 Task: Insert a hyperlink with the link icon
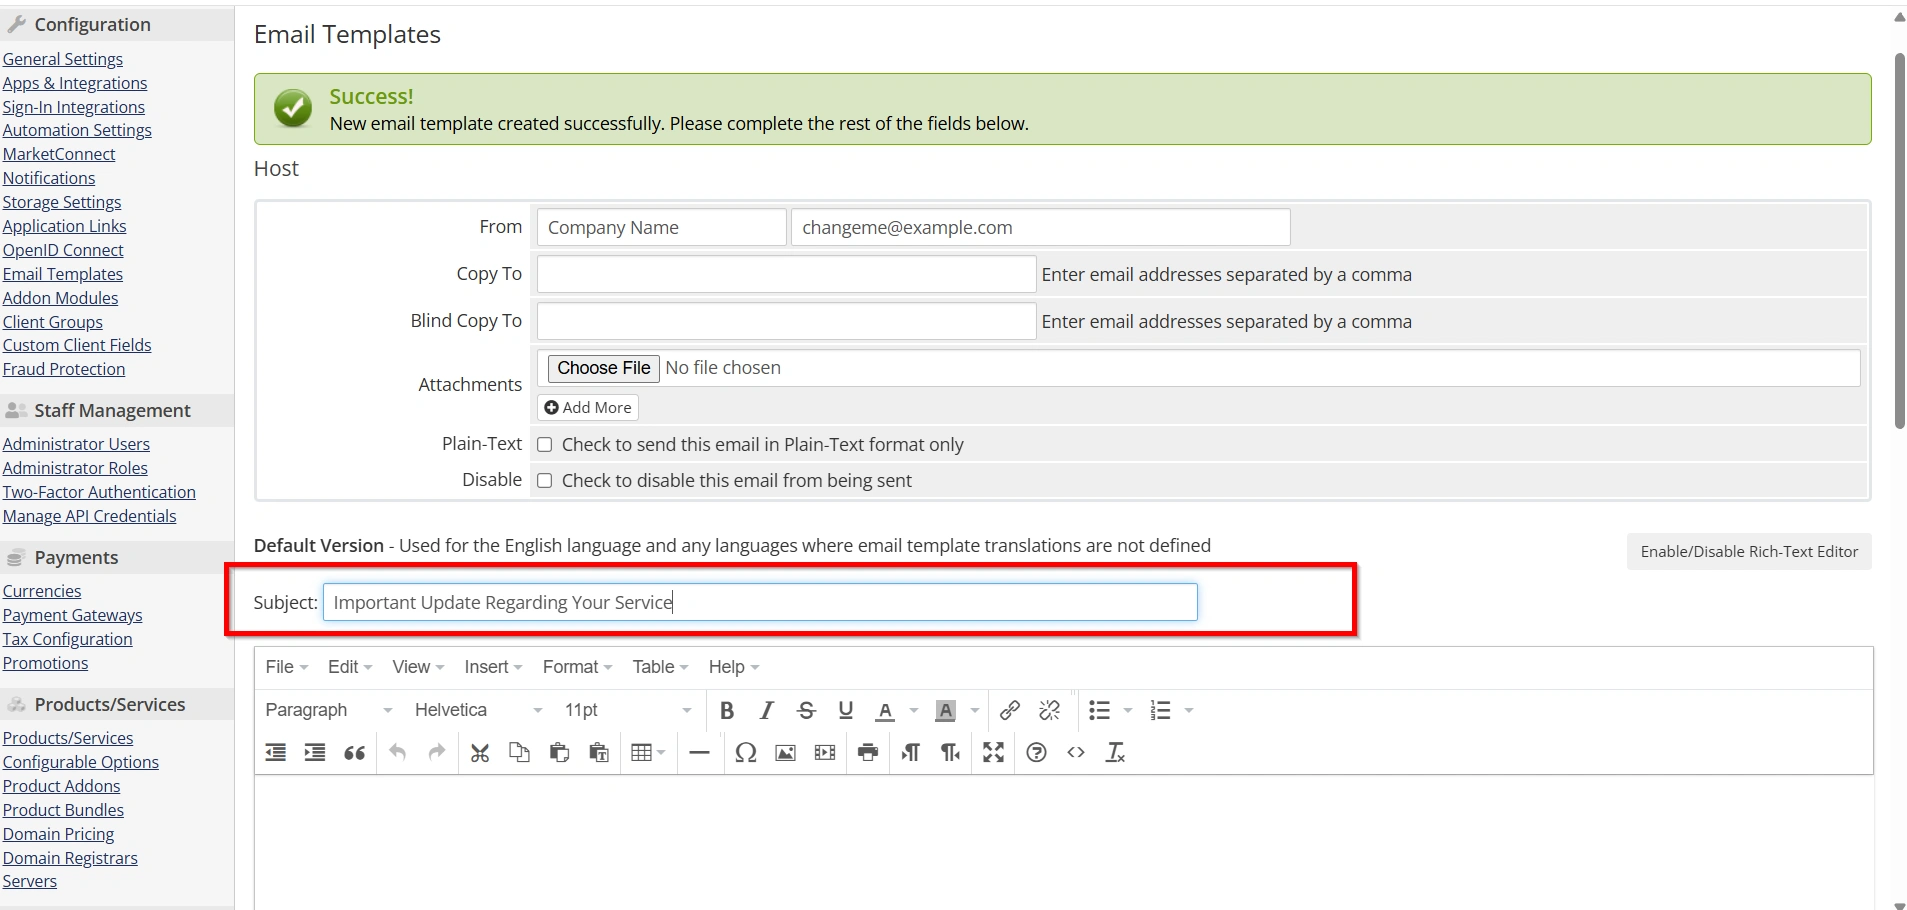pos(1010,710)
